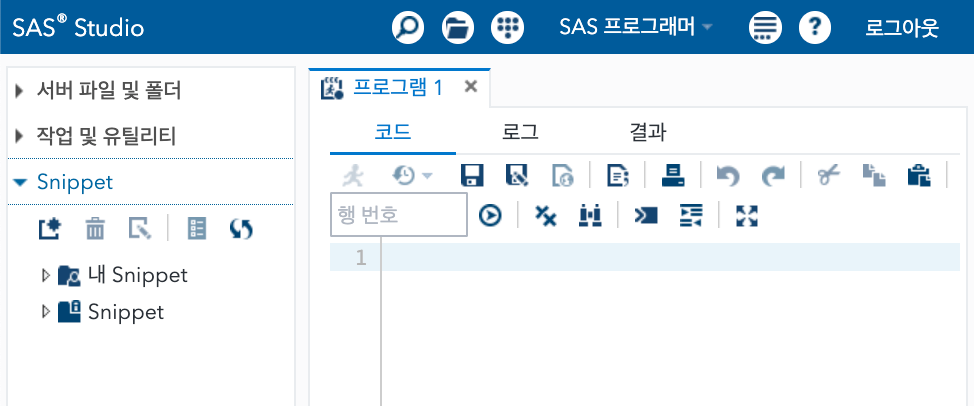Click the paste clipboard icon
This screenshot has width=974, height=406.
coord(919,176)
